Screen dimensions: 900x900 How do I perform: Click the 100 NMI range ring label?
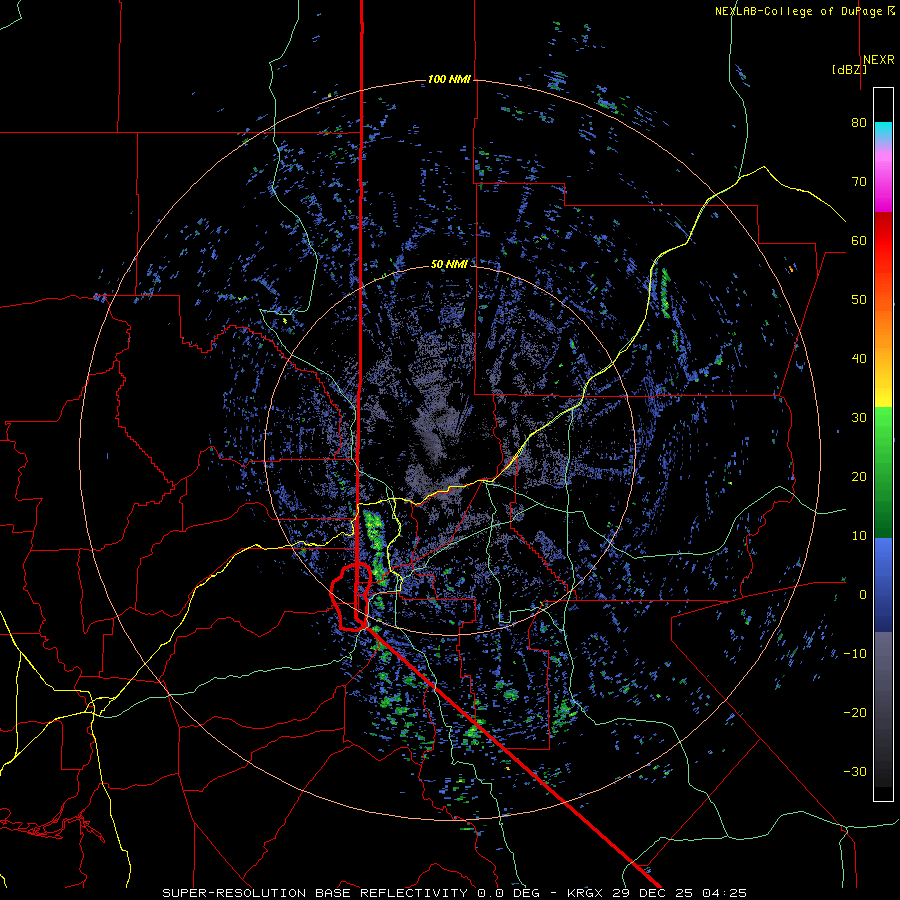point(449,79)
